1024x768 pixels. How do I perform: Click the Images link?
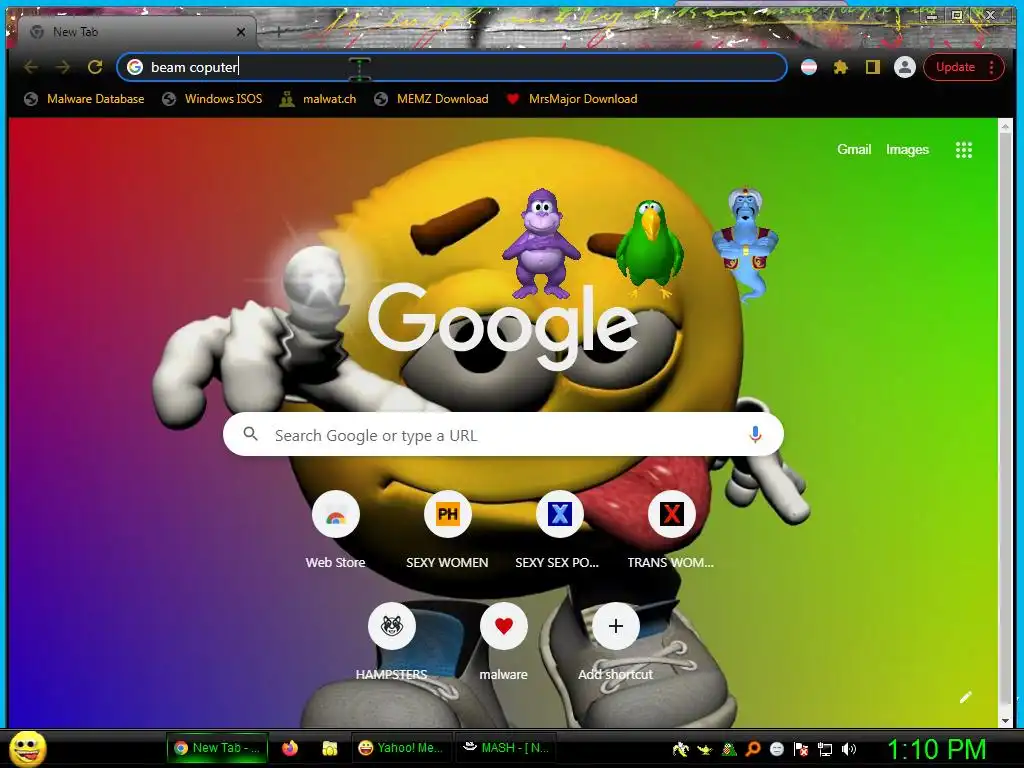(907, 150)
